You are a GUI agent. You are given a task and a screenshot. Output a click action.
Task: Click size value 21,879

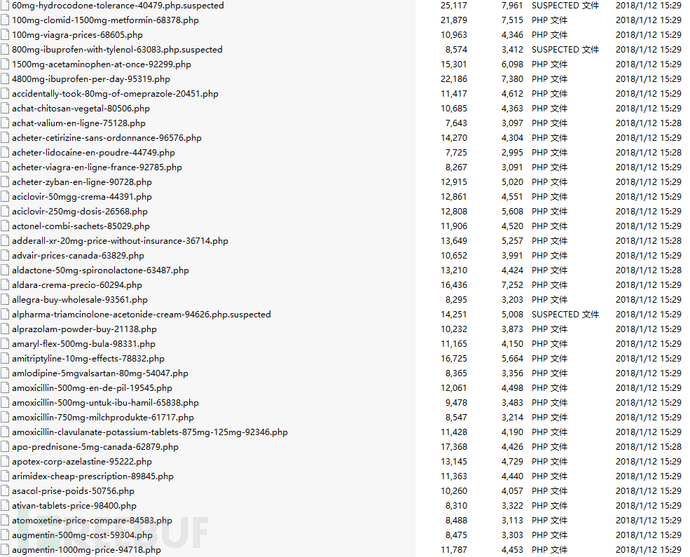click(454, 20)
